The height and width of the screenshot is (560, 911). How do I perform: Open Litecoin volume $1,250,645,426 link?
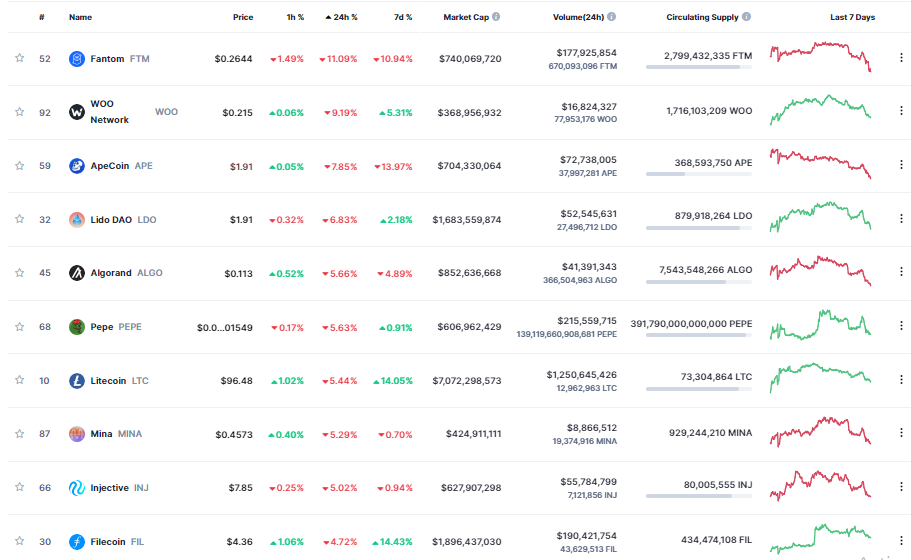point(582,375)
